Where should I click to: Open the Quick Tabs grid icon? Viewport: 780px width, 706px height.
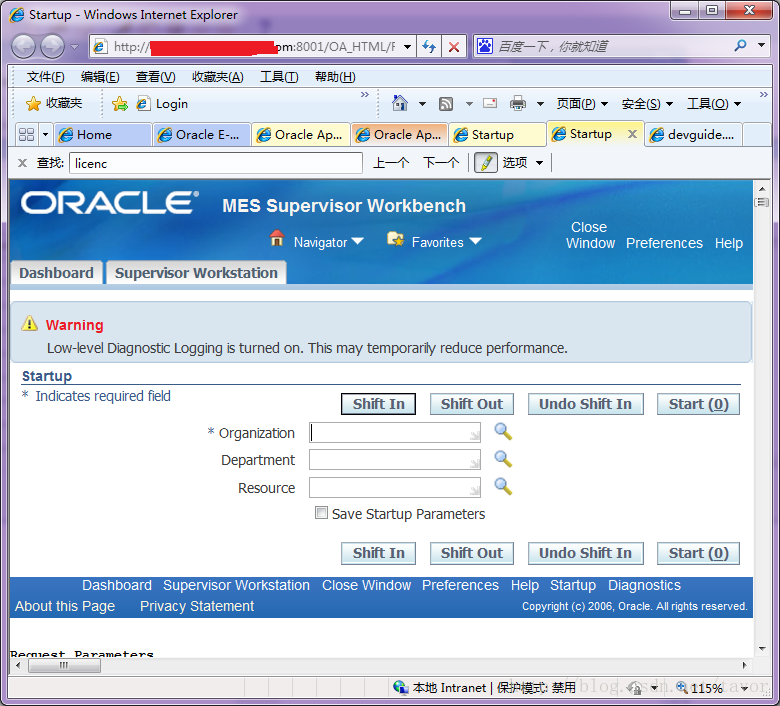tap(26, 134)
